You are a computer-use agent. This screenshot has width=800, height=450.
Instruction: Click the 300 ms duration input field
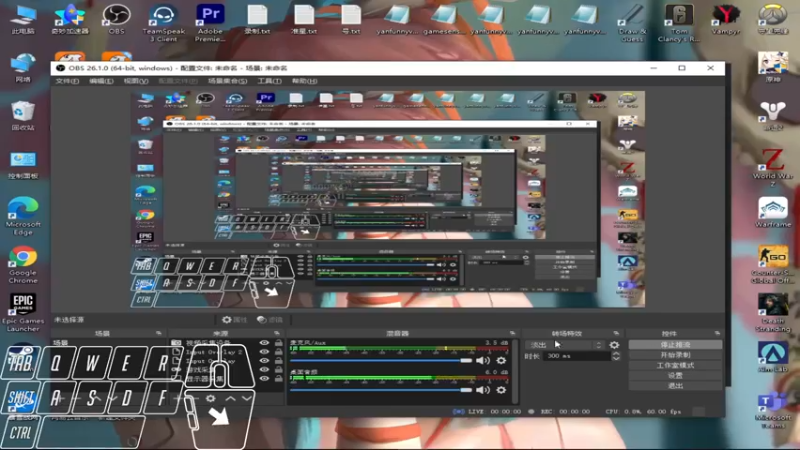577,356
